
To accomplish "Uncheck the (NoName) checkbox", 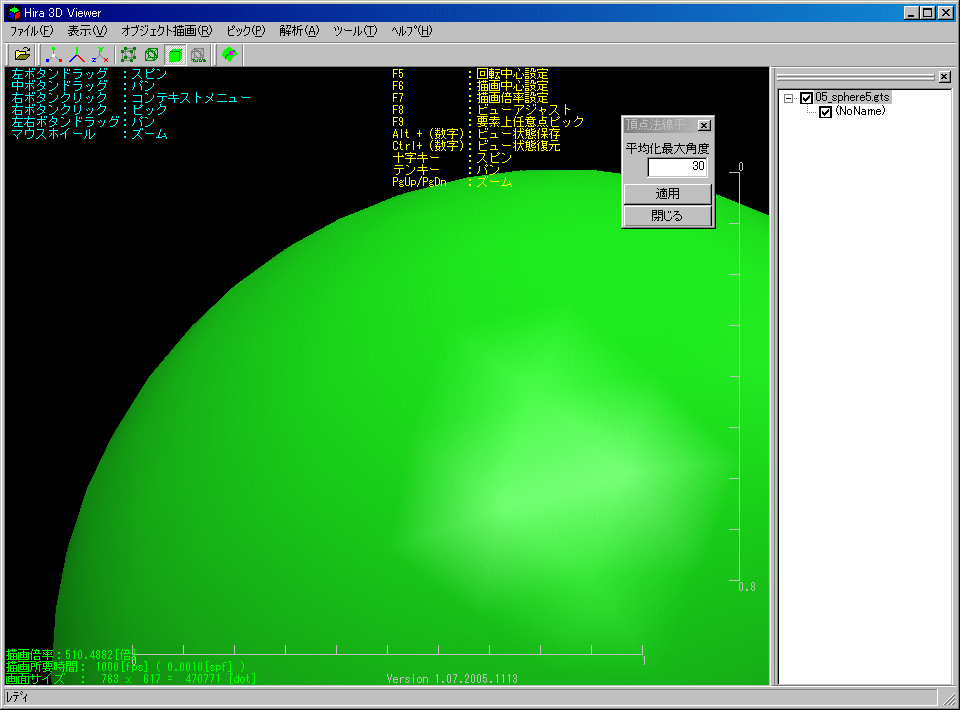I will (x=825, y=112).
